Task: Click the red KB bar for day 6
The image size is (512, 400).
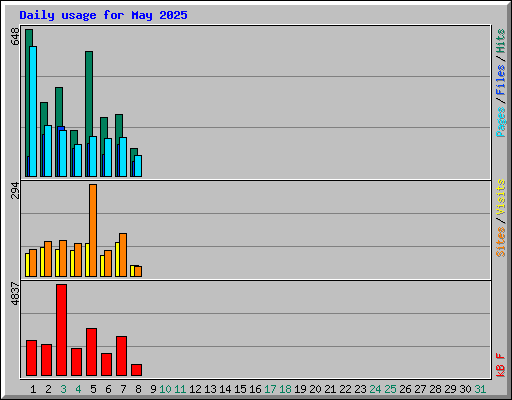Action: [x=106, y=364]
